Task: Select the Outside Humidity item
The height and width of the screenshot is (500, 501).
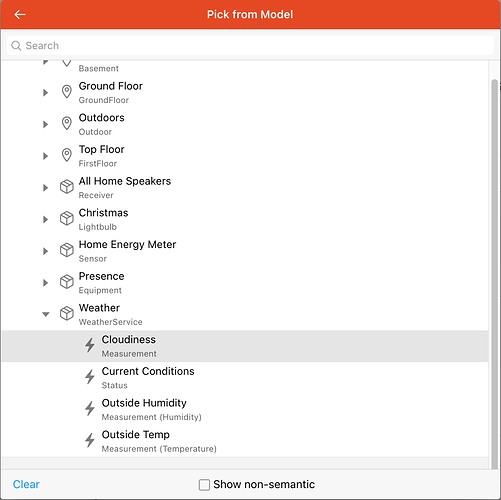Action: coord(245,409)
